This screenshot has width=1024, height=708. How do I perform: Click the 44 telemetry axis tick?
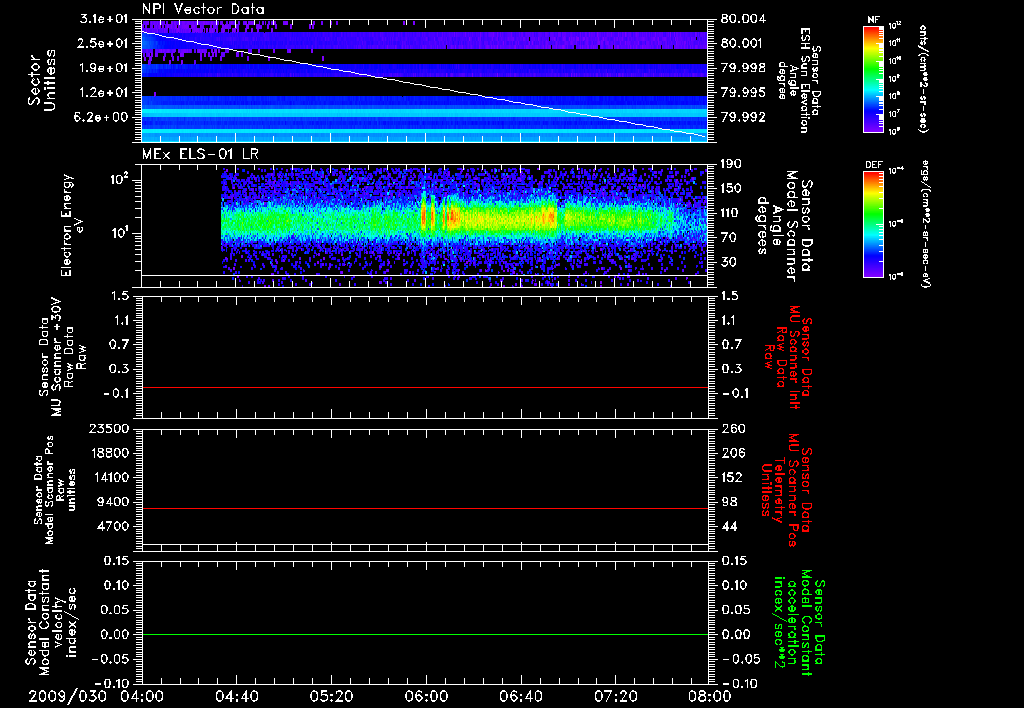[729, 526]
